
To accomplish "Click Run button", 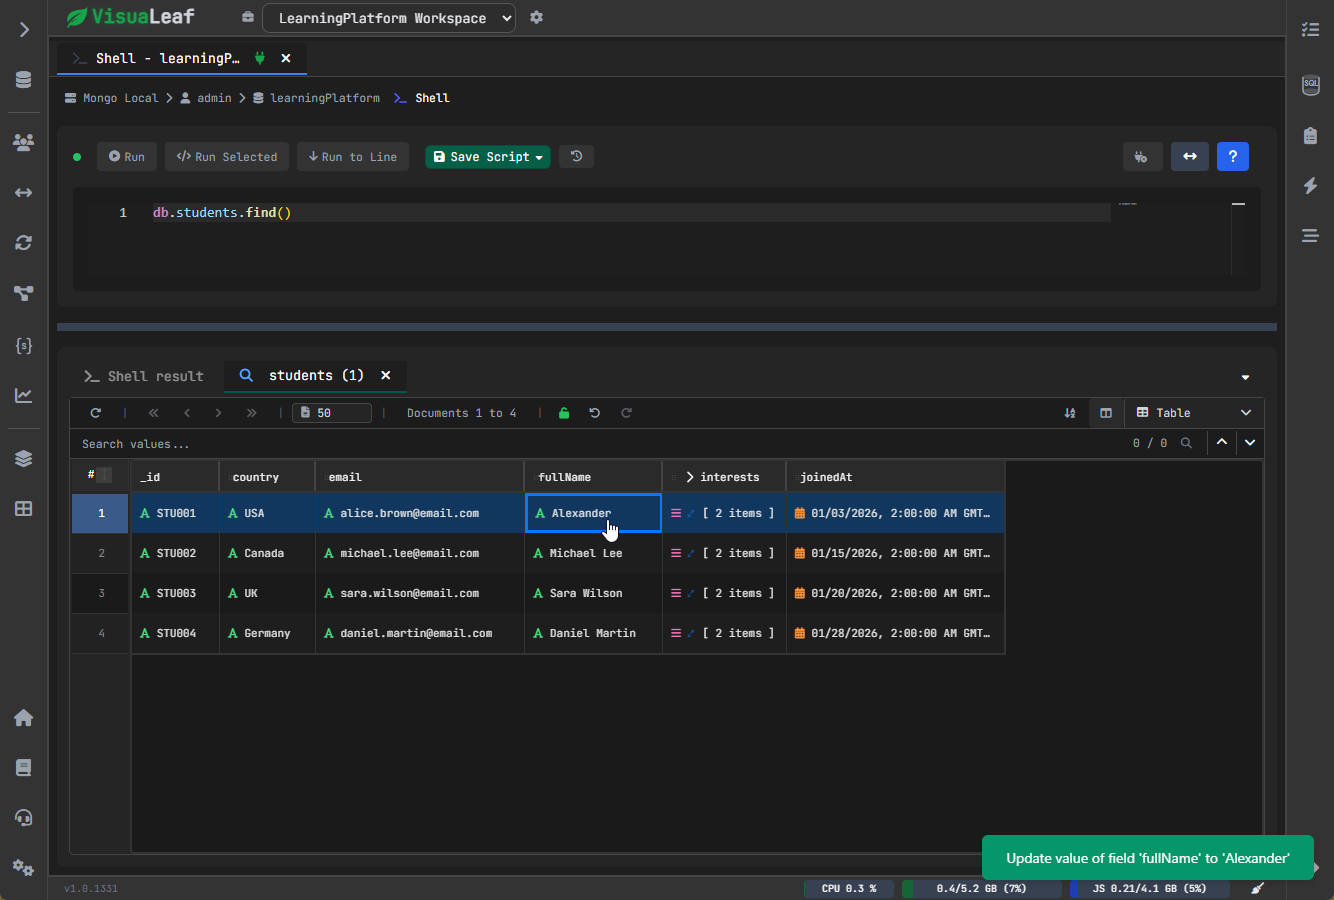I will click(127, 157).
